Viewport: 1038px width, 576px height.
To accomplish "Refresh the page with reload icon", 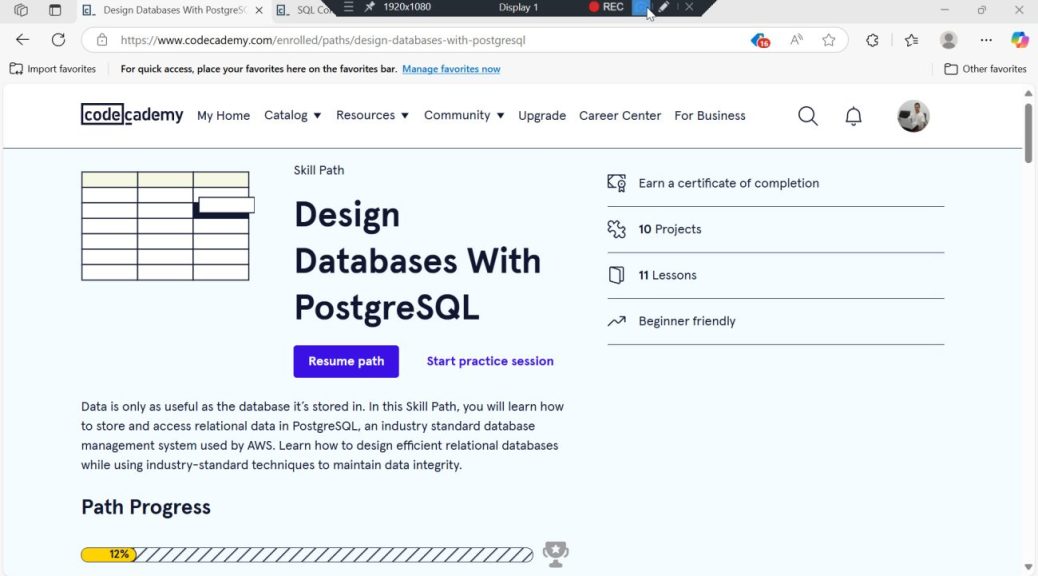I will (58, 40).
